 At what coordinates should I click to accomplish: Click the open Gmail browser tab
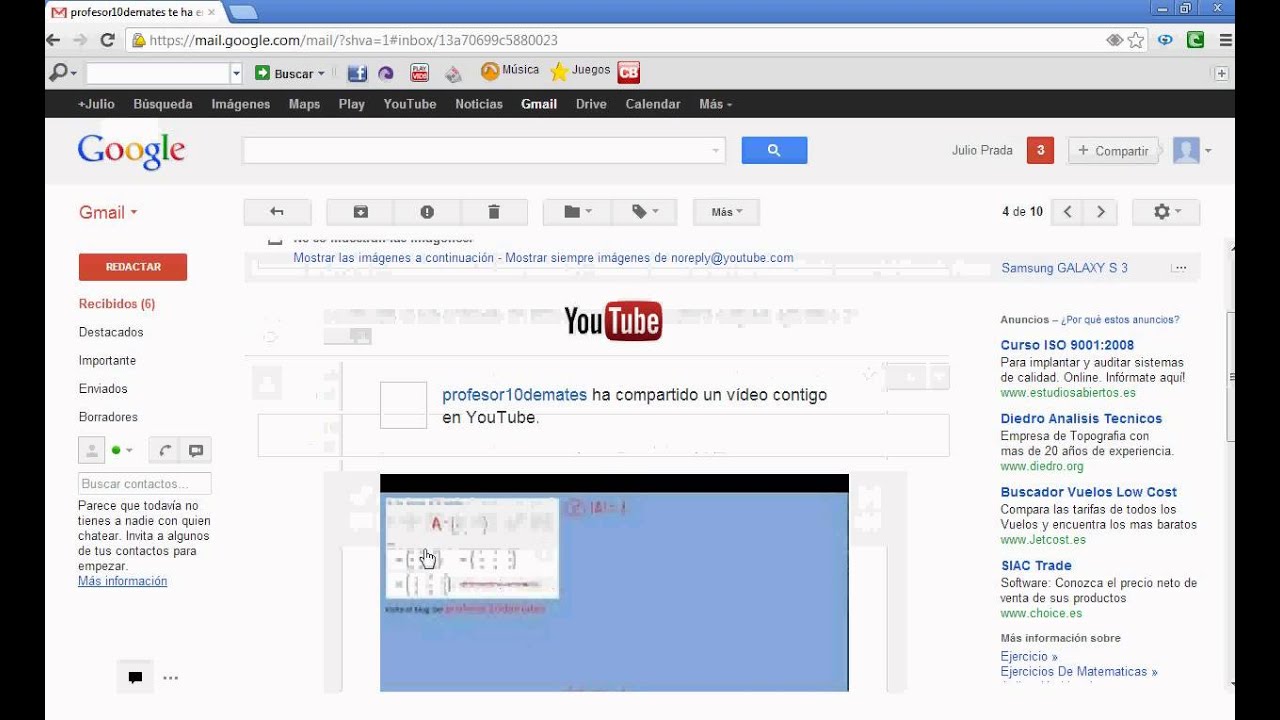pos(135,12)
